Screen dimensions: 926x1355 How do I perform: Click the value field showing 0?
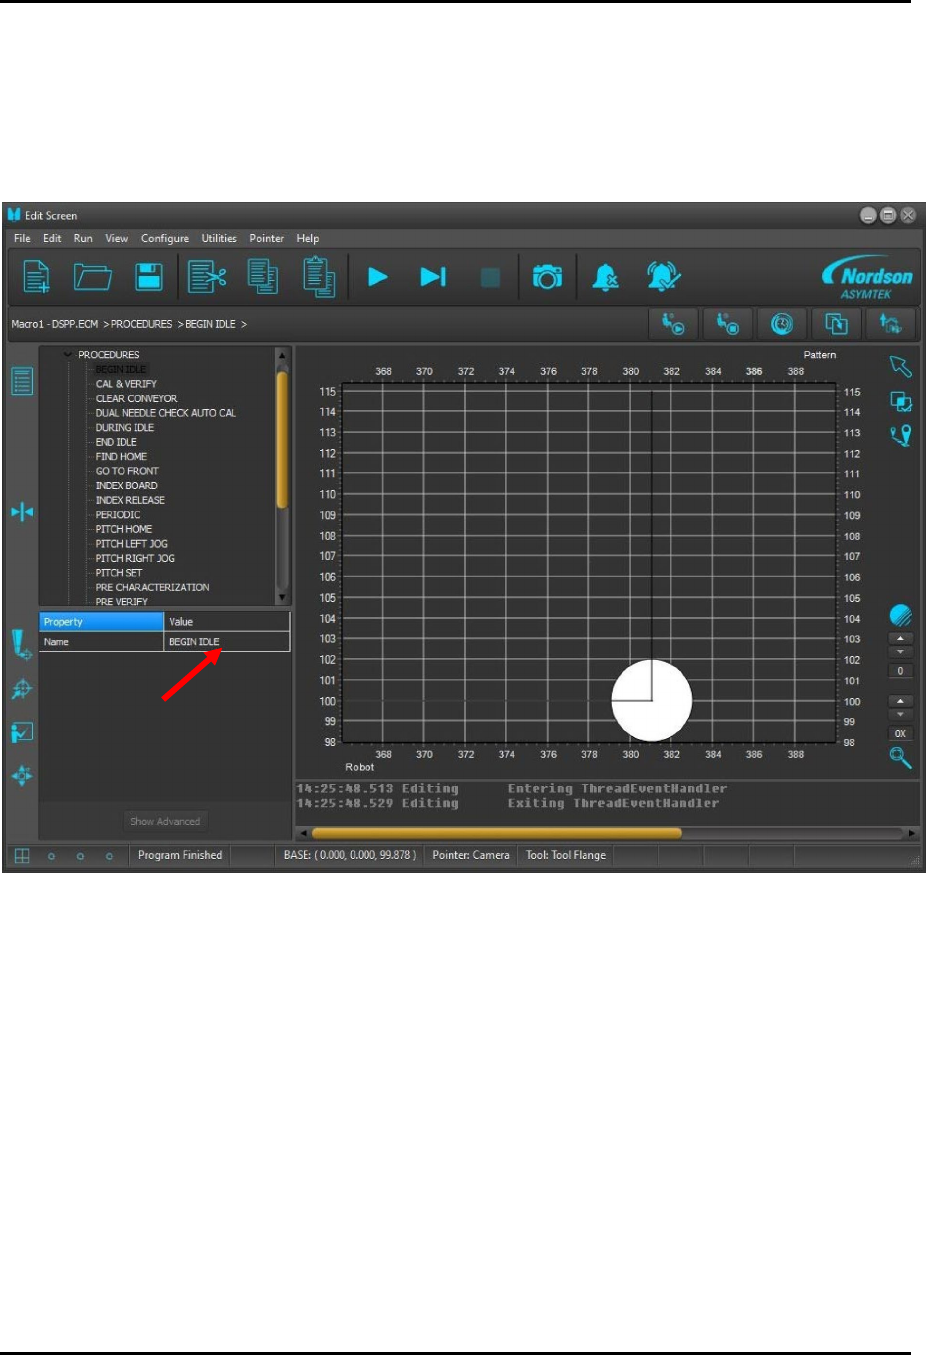900,671
